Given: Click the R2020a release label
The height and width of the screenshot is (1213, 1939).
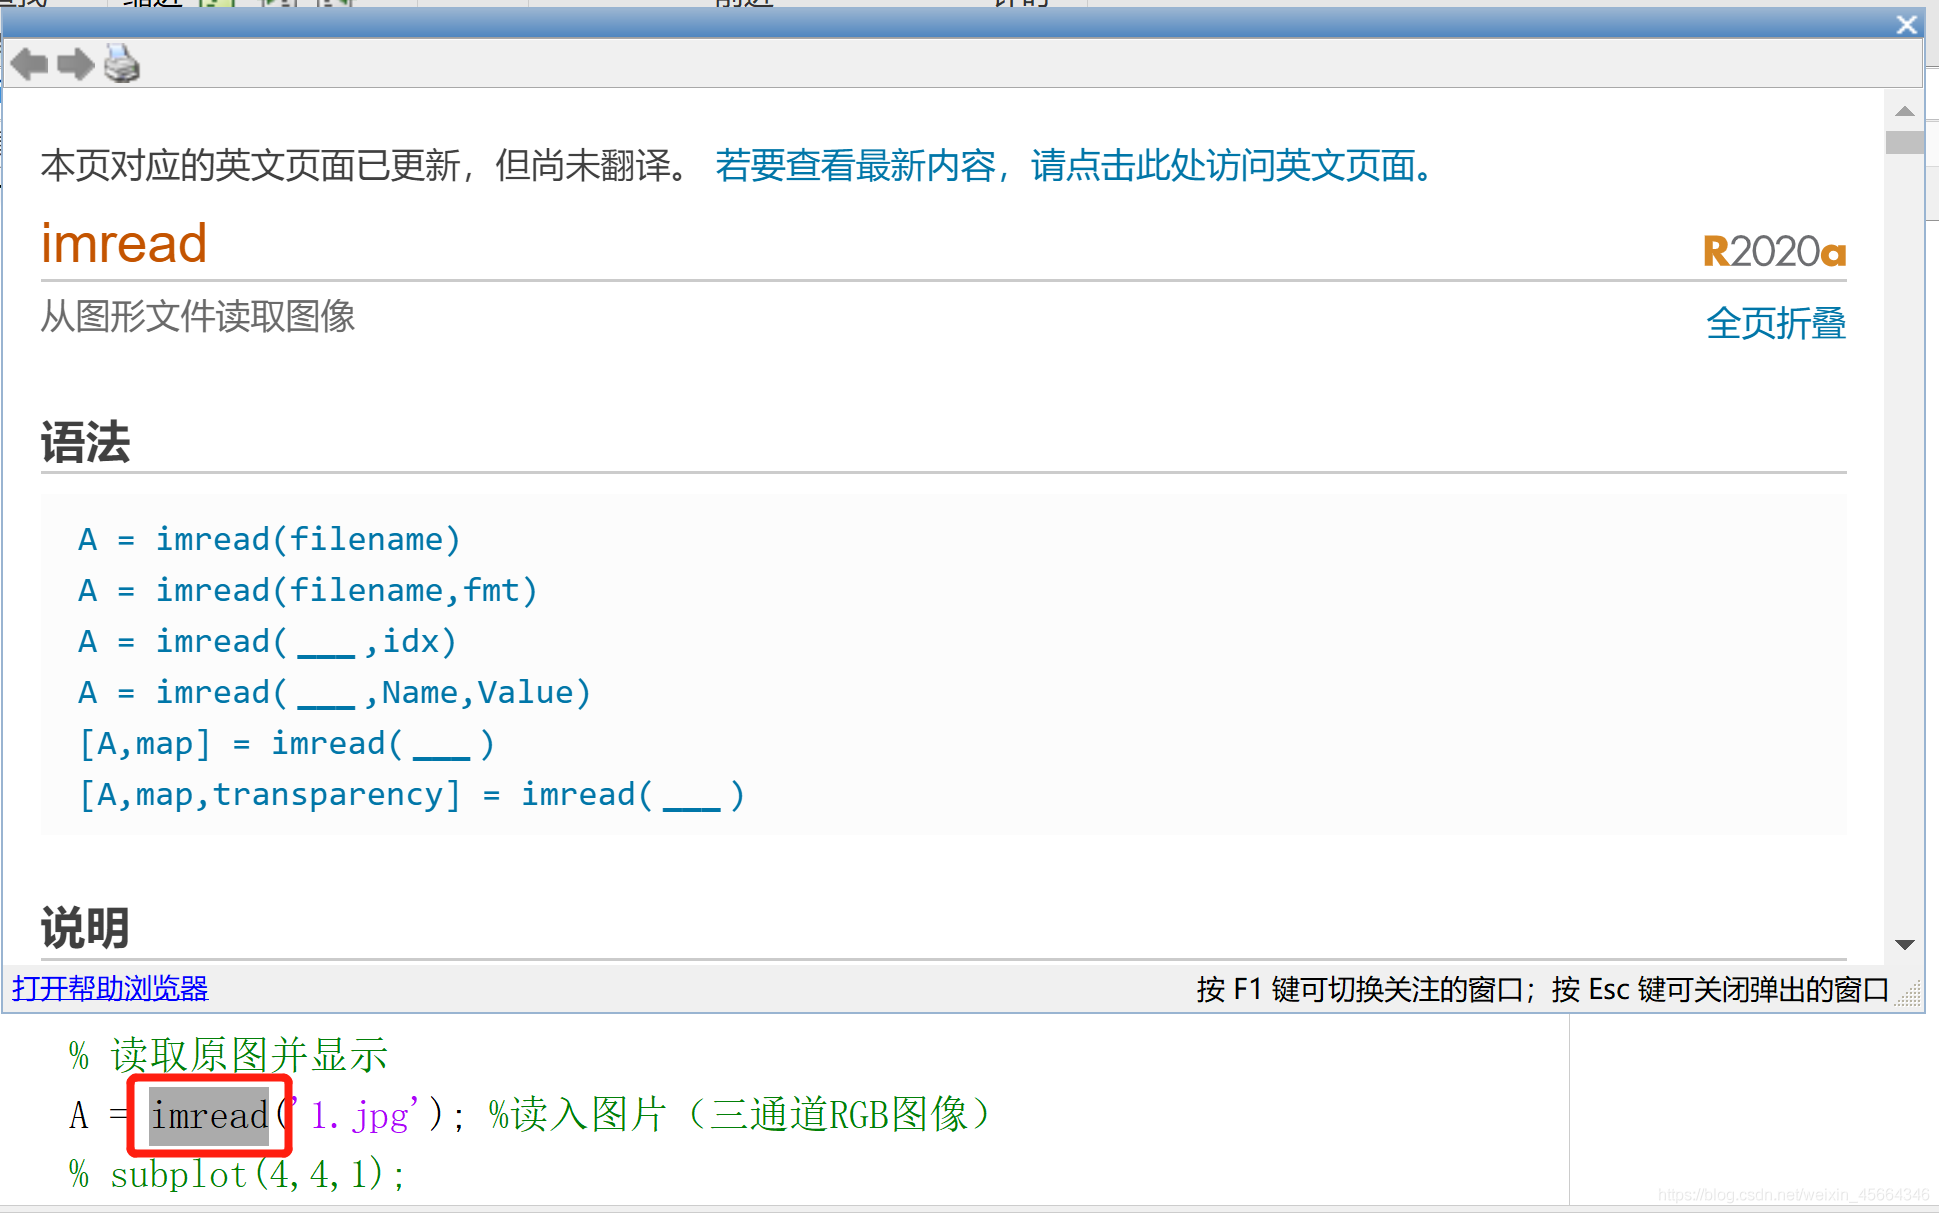Looking at the screenshot, I should pos(1774,252).
